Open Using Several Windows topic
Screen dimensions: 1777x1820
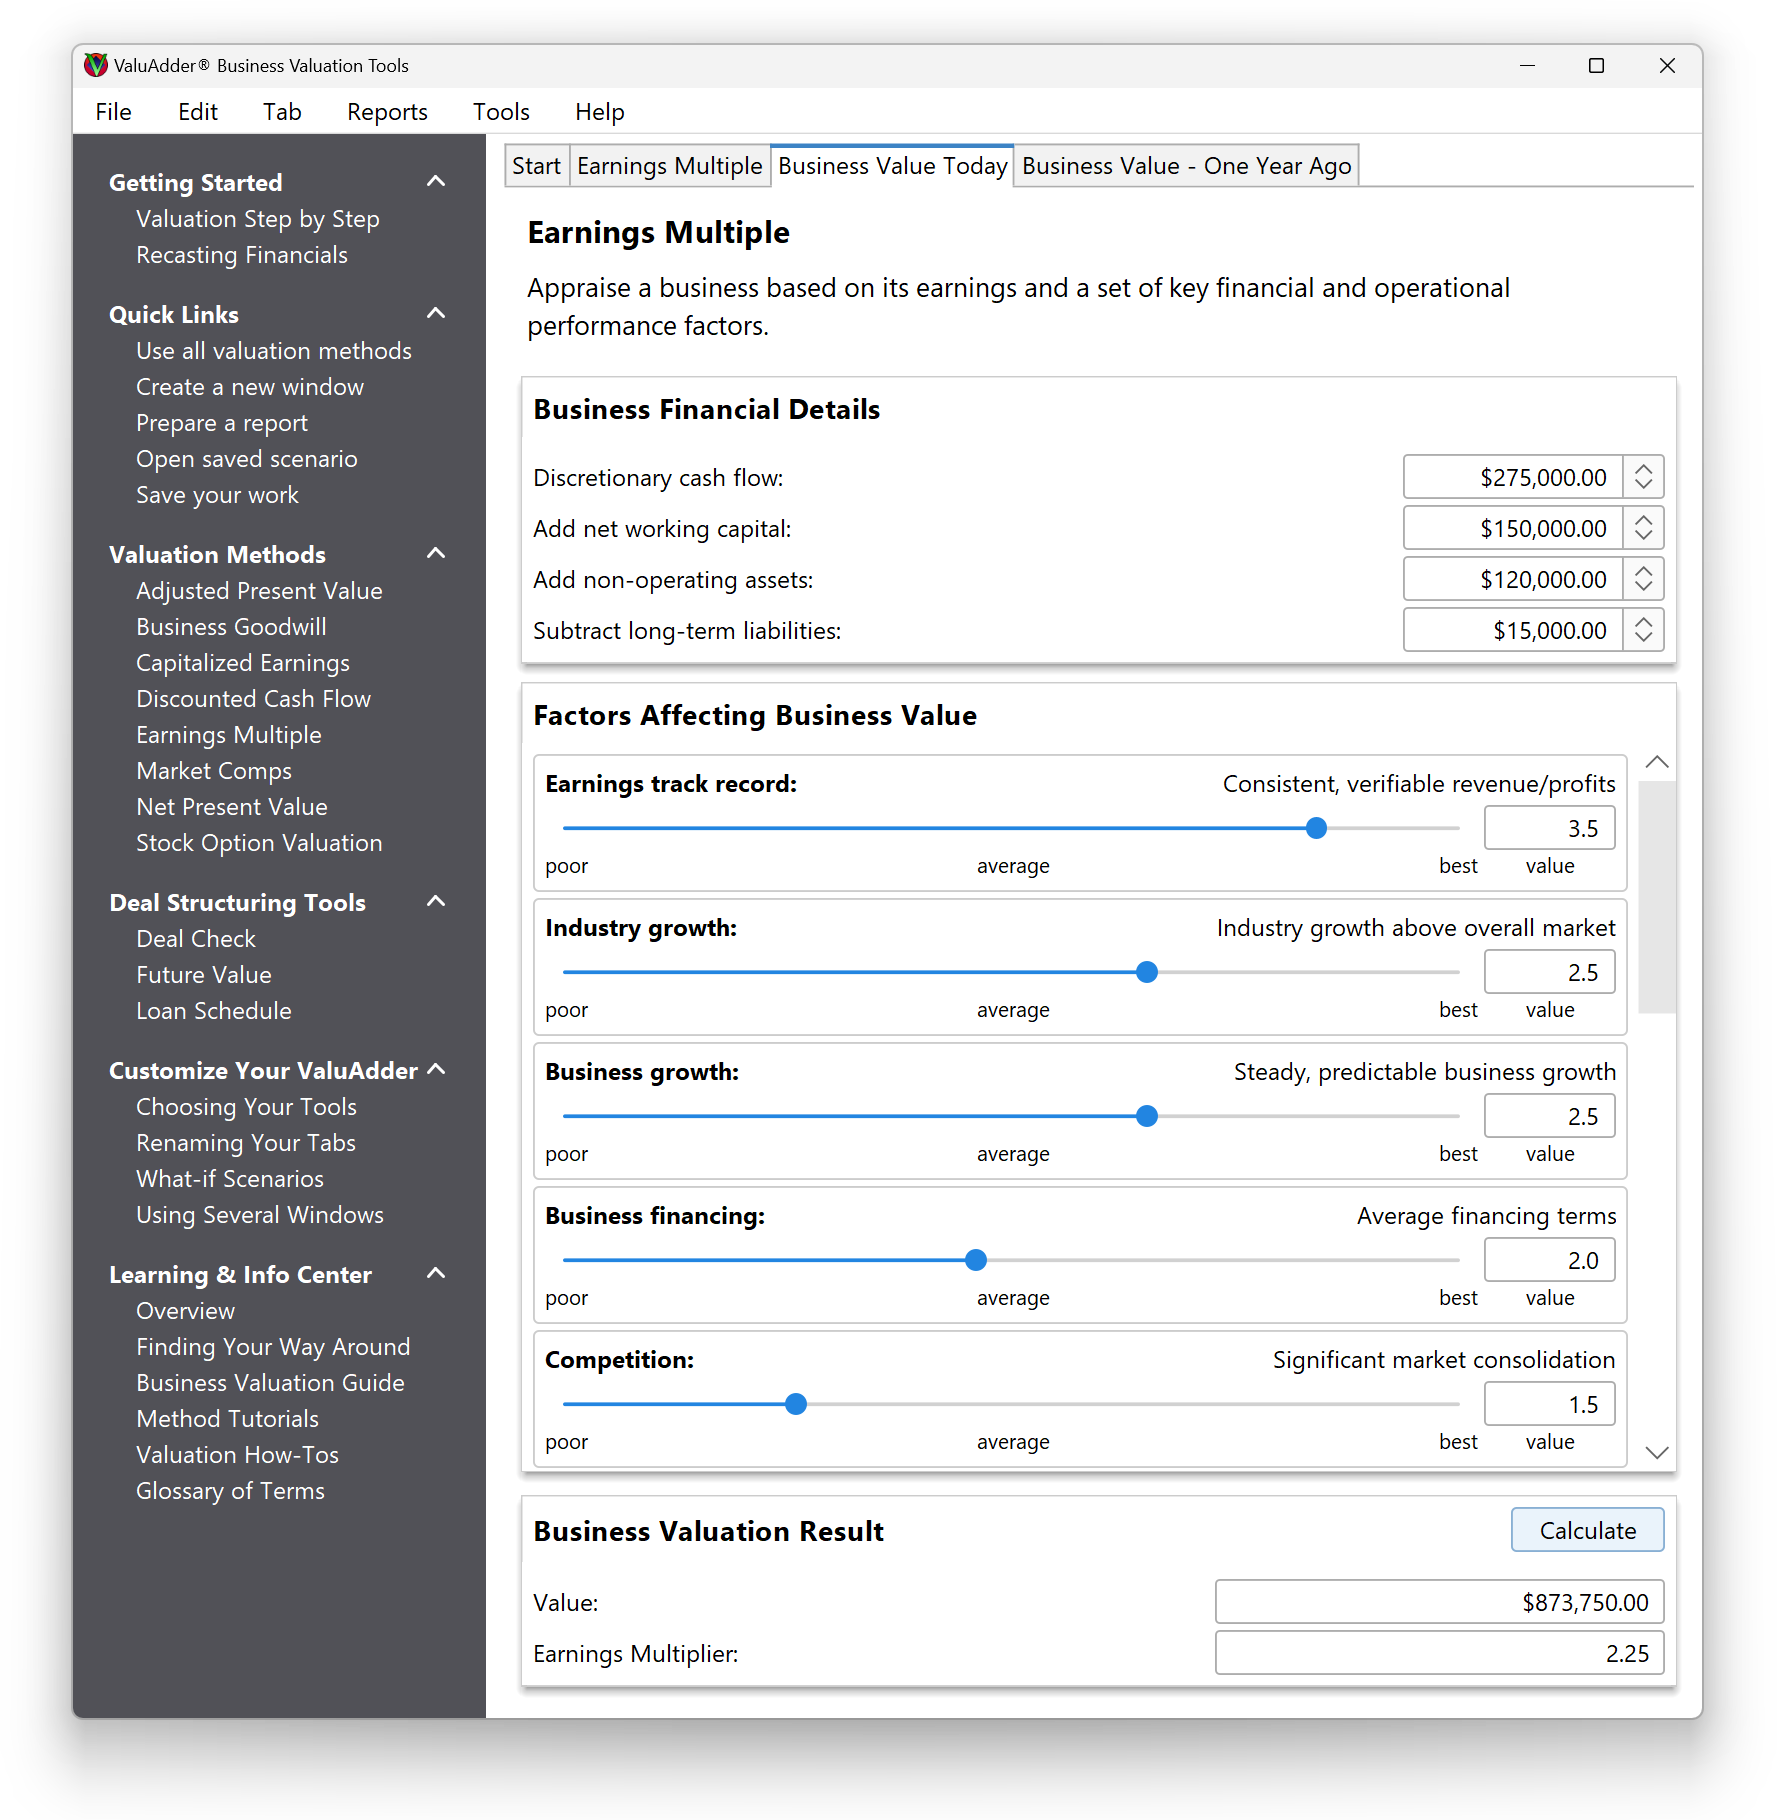pos(260,1215)
